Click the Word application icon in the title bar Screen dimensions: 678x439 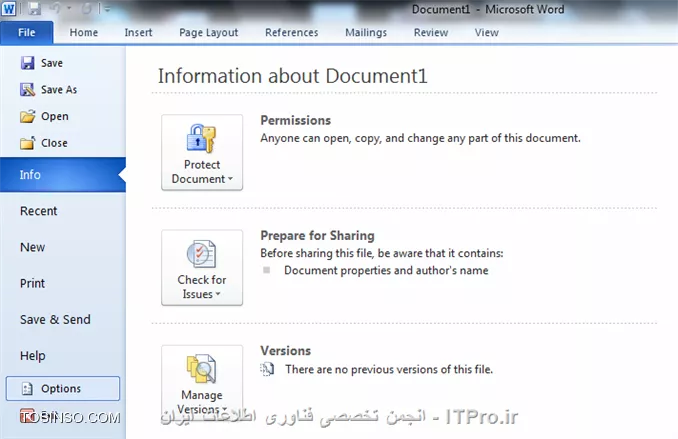(9, 8)
